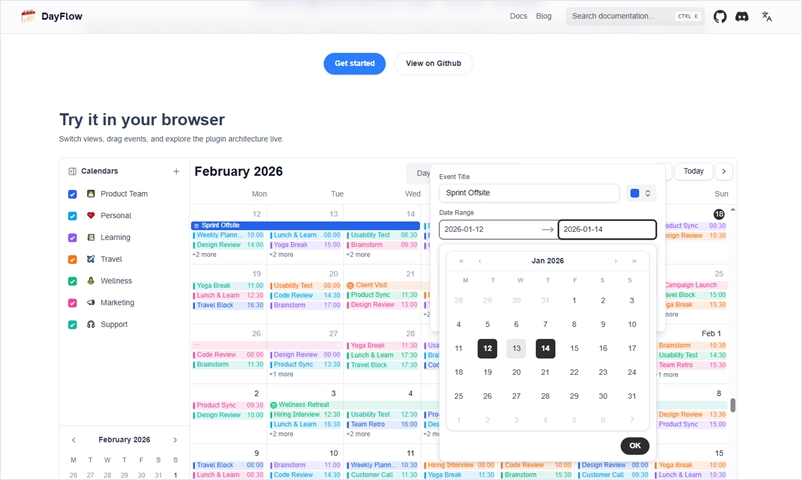The height and width of the screenshot is (480, 802).
Task: Open the Discord icon link
Action: pos(742,16)
